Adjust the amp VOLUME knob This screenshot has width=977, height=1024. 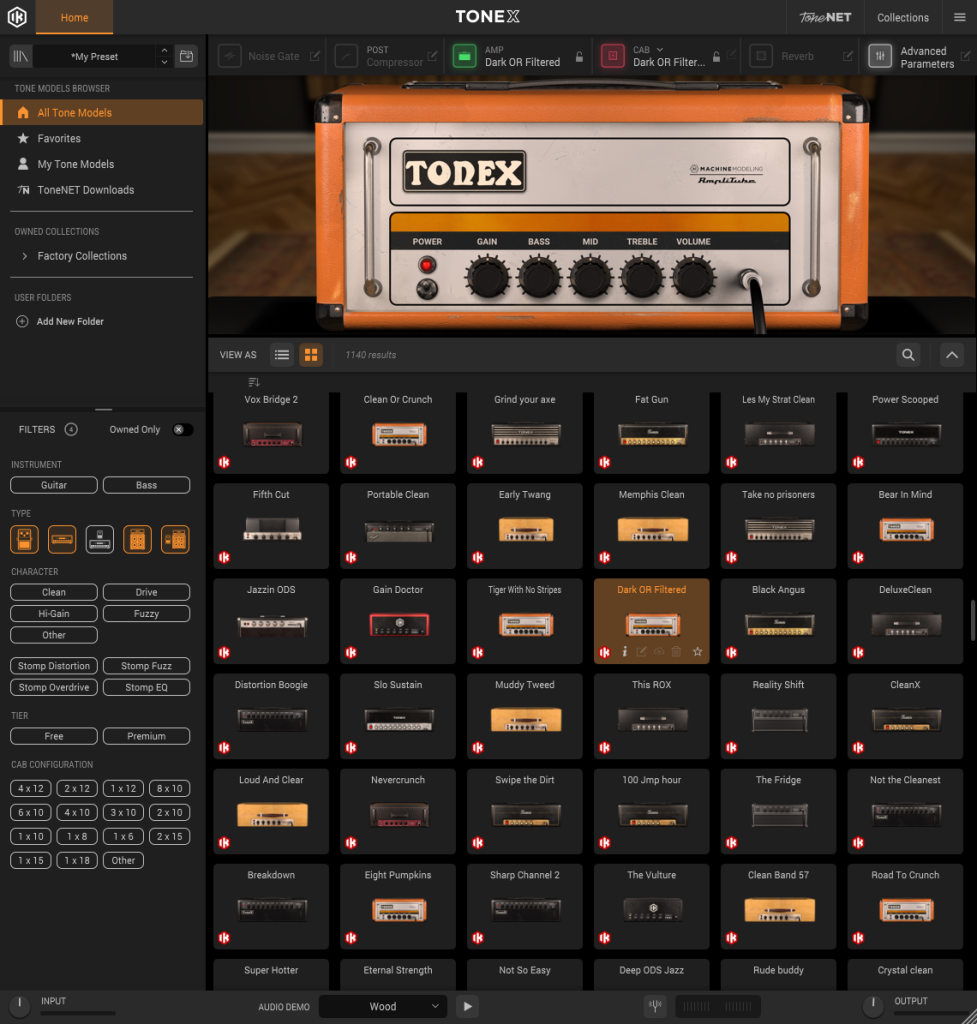point(693,277)
